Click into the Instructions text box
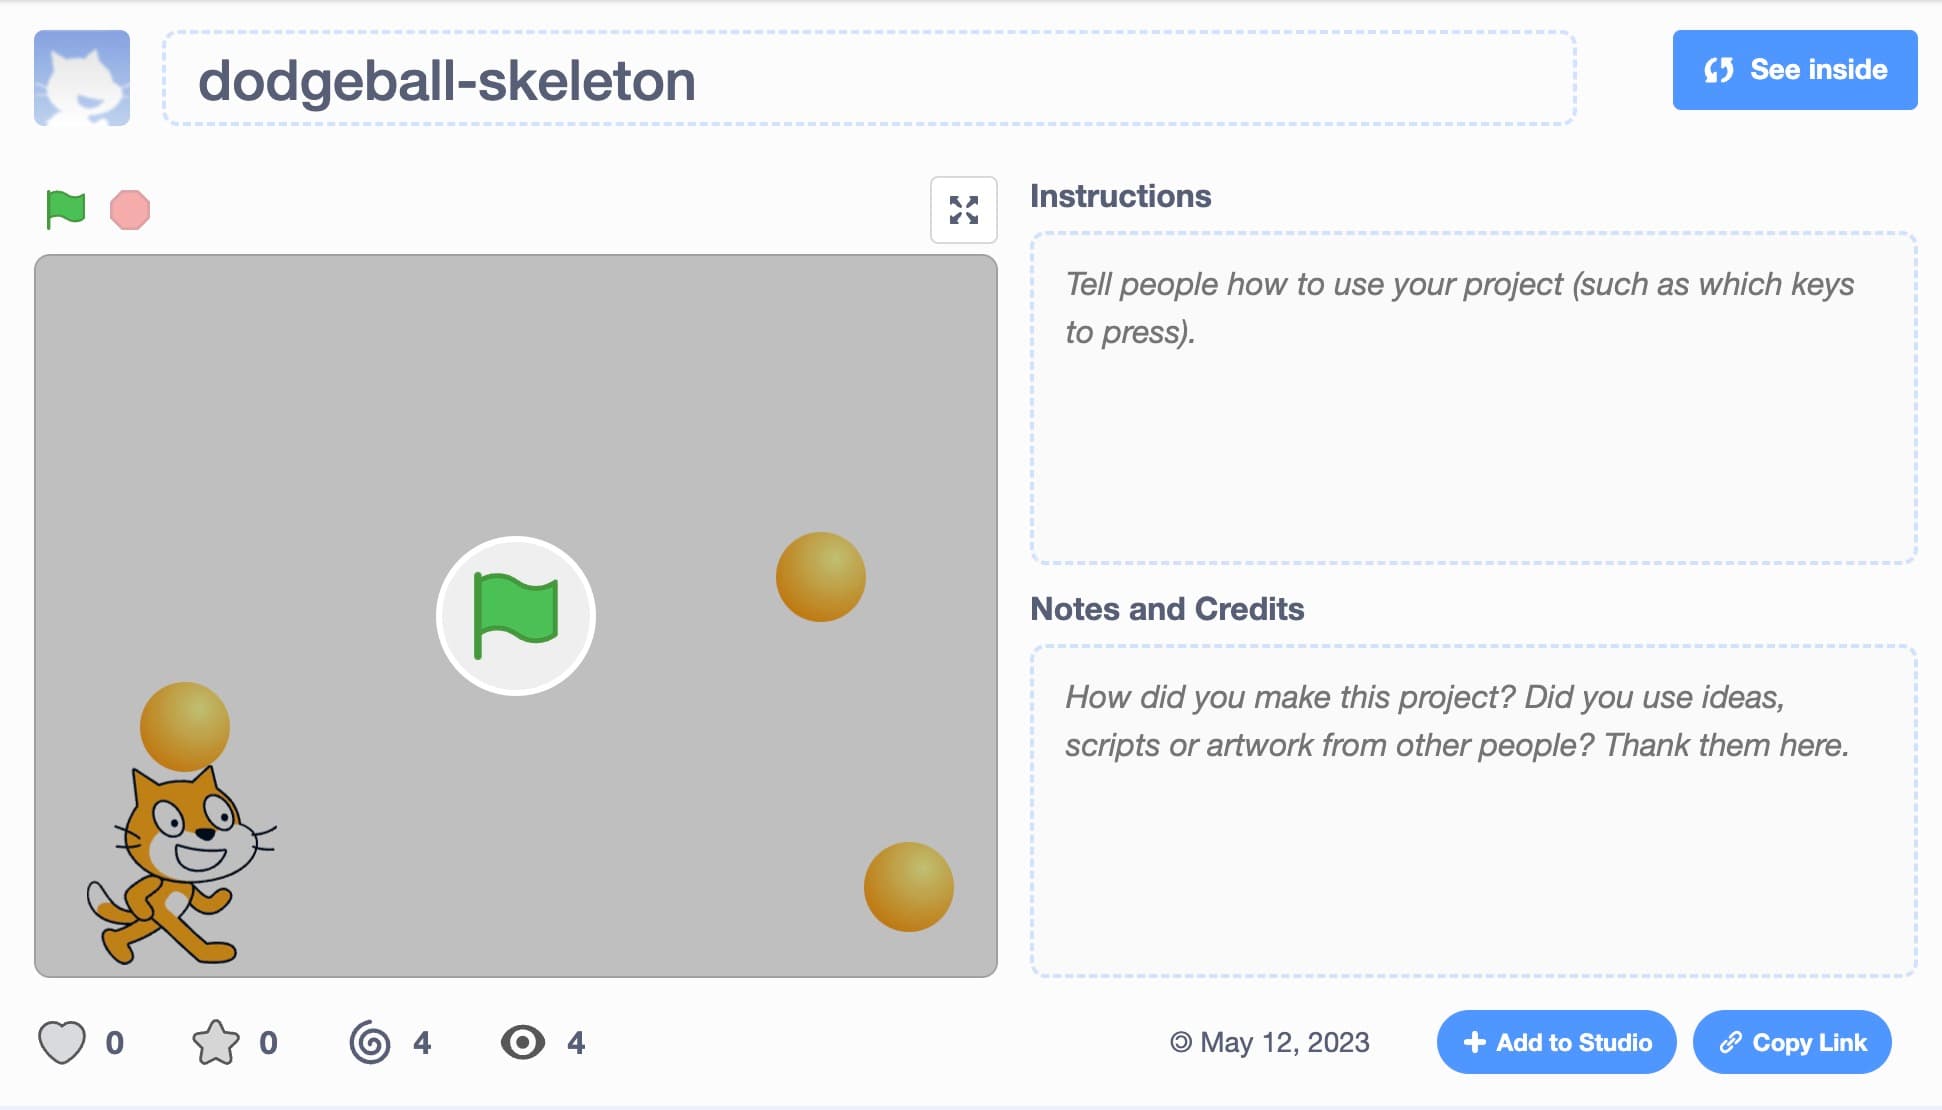This screenshot has height=1110, width=1942. click(1473, 398)
